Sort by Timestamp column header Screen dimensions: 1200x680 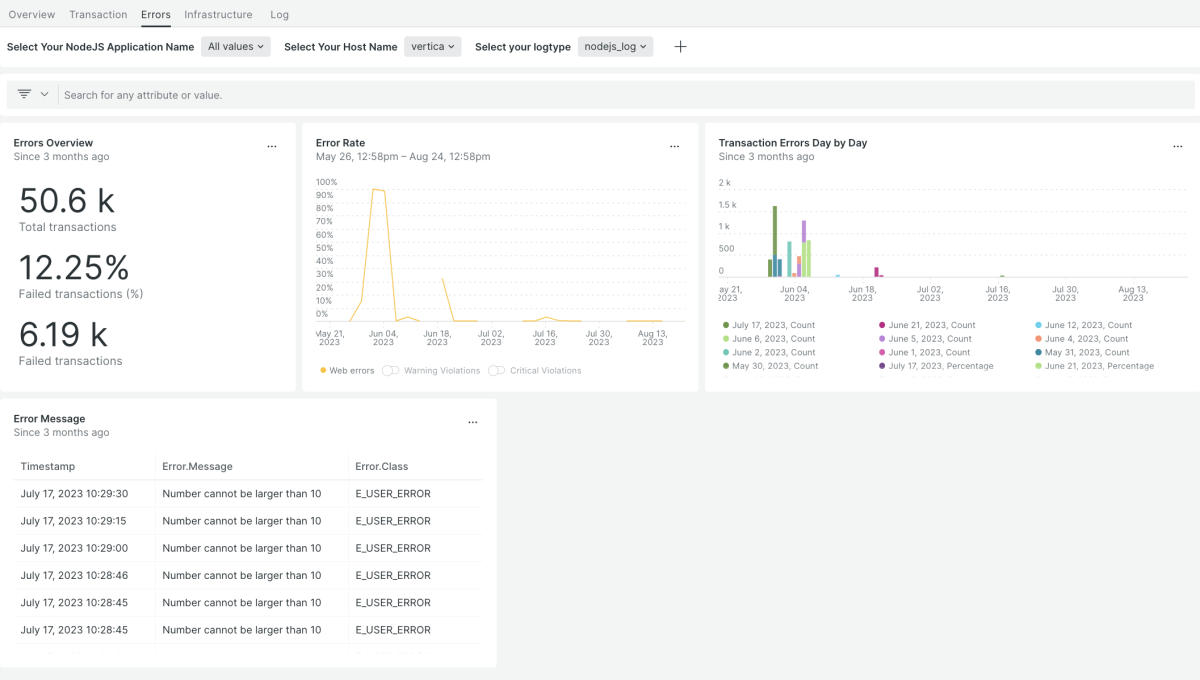[x=48, y=467]
